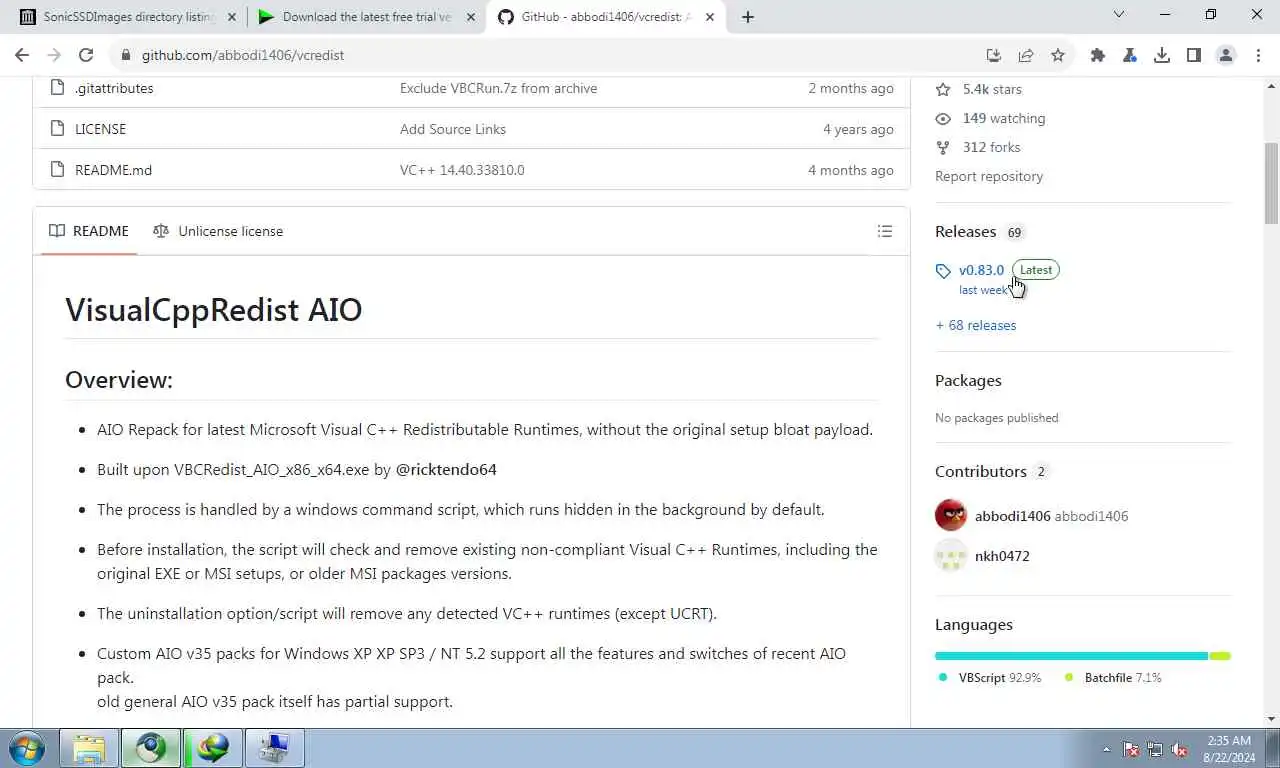Open abbodi1406 contributor profile name
The image size is (1280, 768).
pos(1013,516)
